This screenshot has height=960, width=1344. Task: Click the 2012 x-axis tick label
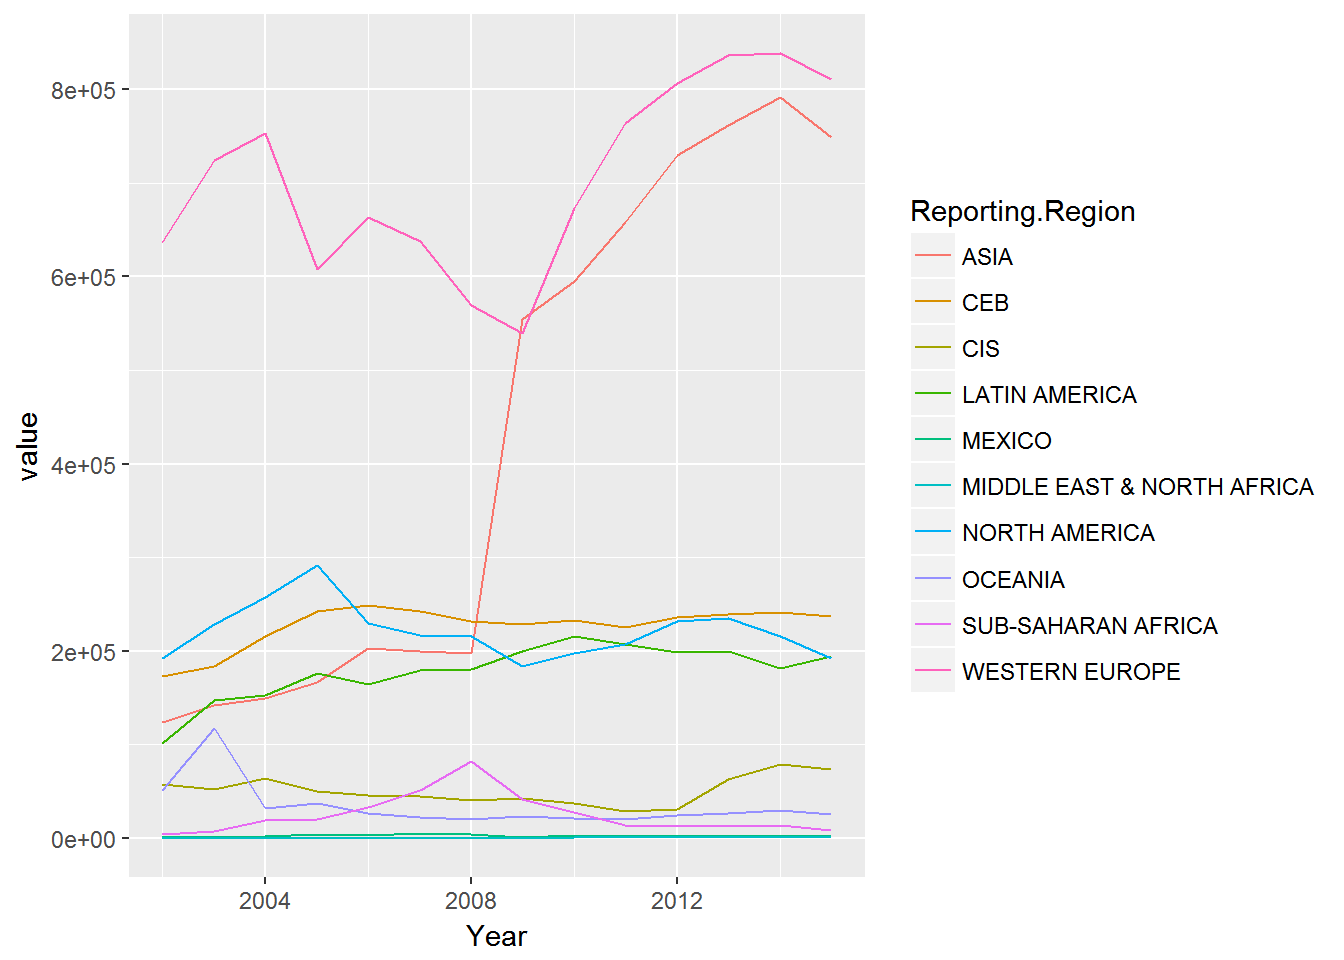[677, 901]
